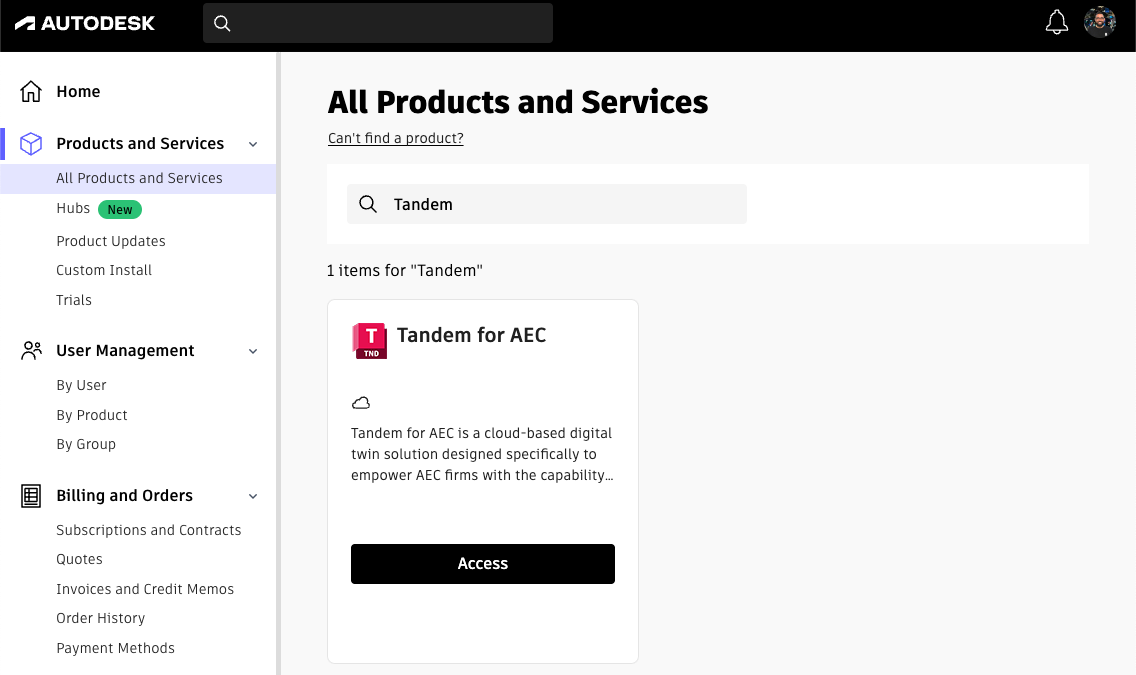The height and width of the screenshot is (675, 1136).
Task: Click the magnifier icon in the product search field
Action: (x=368, y=203)
